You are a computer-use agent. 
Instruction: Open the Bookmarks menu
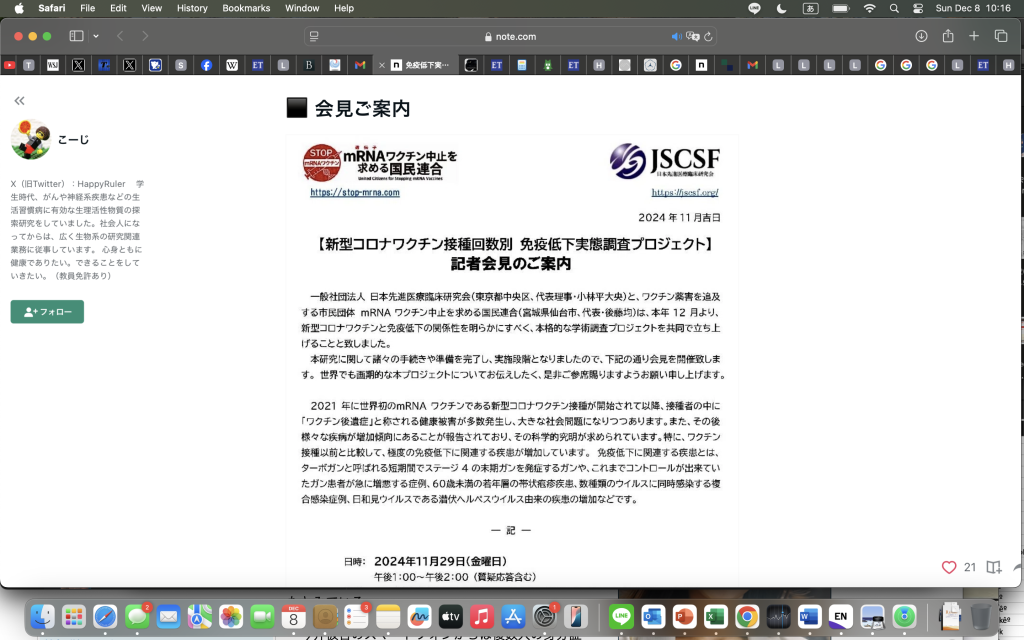point(246,8)
